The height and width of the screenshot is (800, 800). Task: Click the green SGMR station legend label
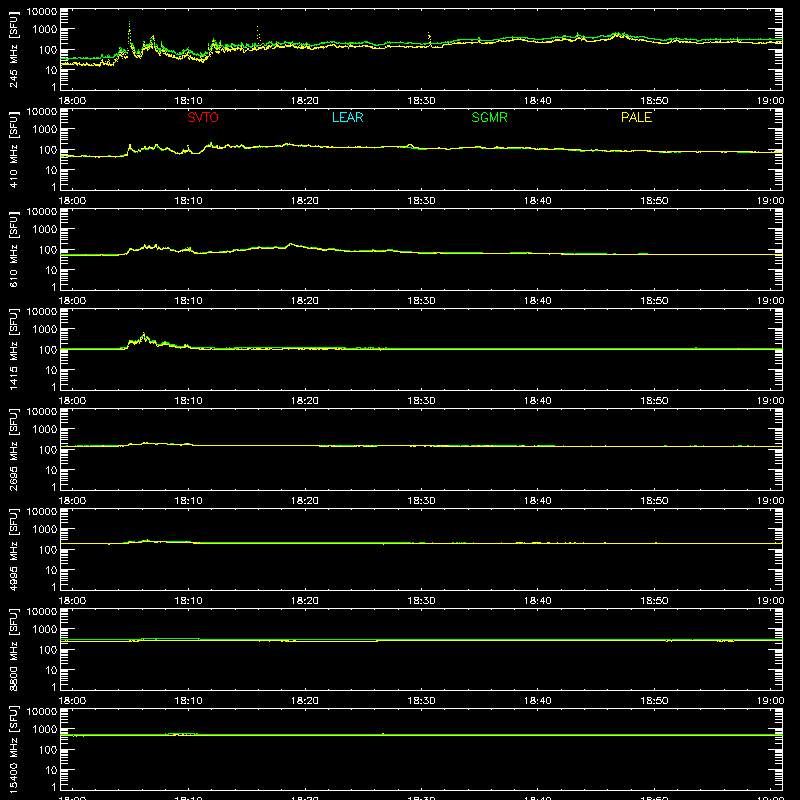pos(489,117)
